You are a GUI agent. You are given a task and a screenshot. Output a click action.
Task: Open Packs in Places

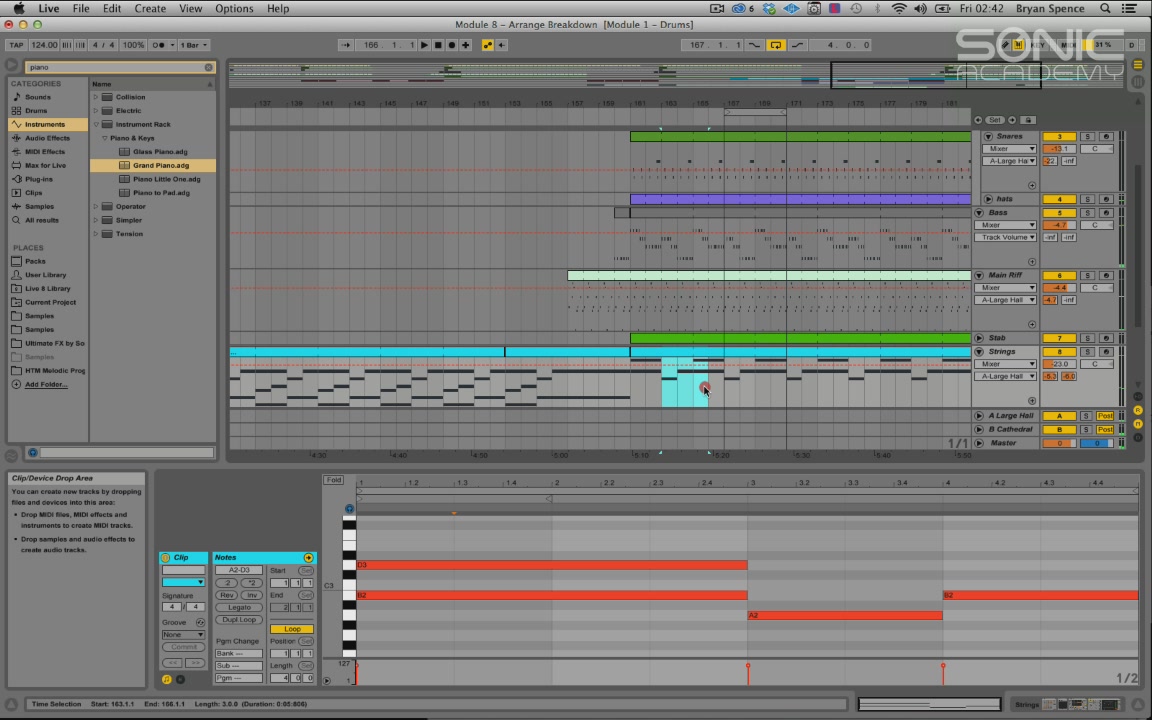(35, 261)
